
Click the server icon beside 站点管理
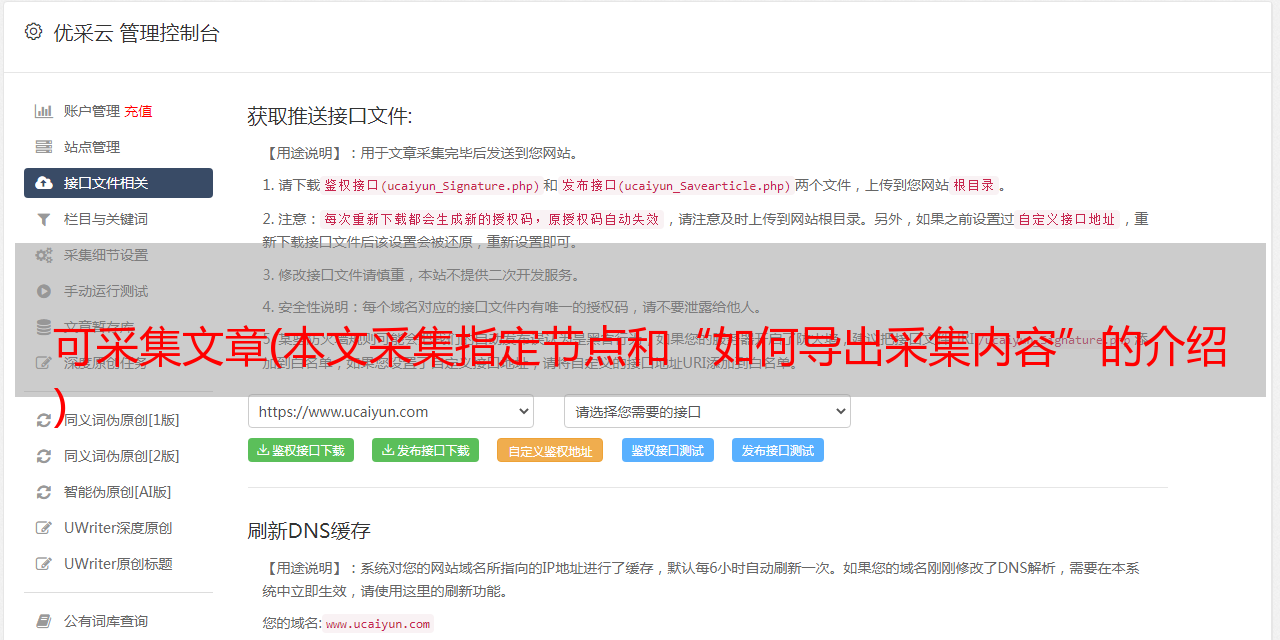[44, 147]
